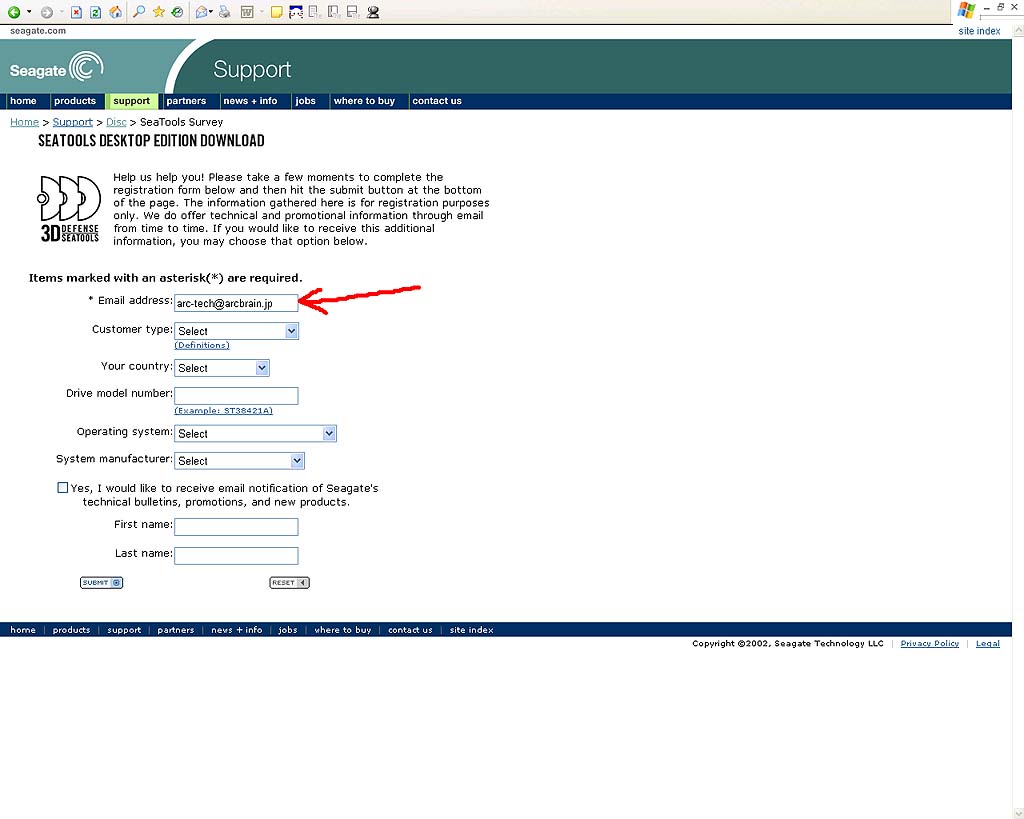Print the page with the printer icon
This screenshot has height=819, width=1024.
coord(225,12)
